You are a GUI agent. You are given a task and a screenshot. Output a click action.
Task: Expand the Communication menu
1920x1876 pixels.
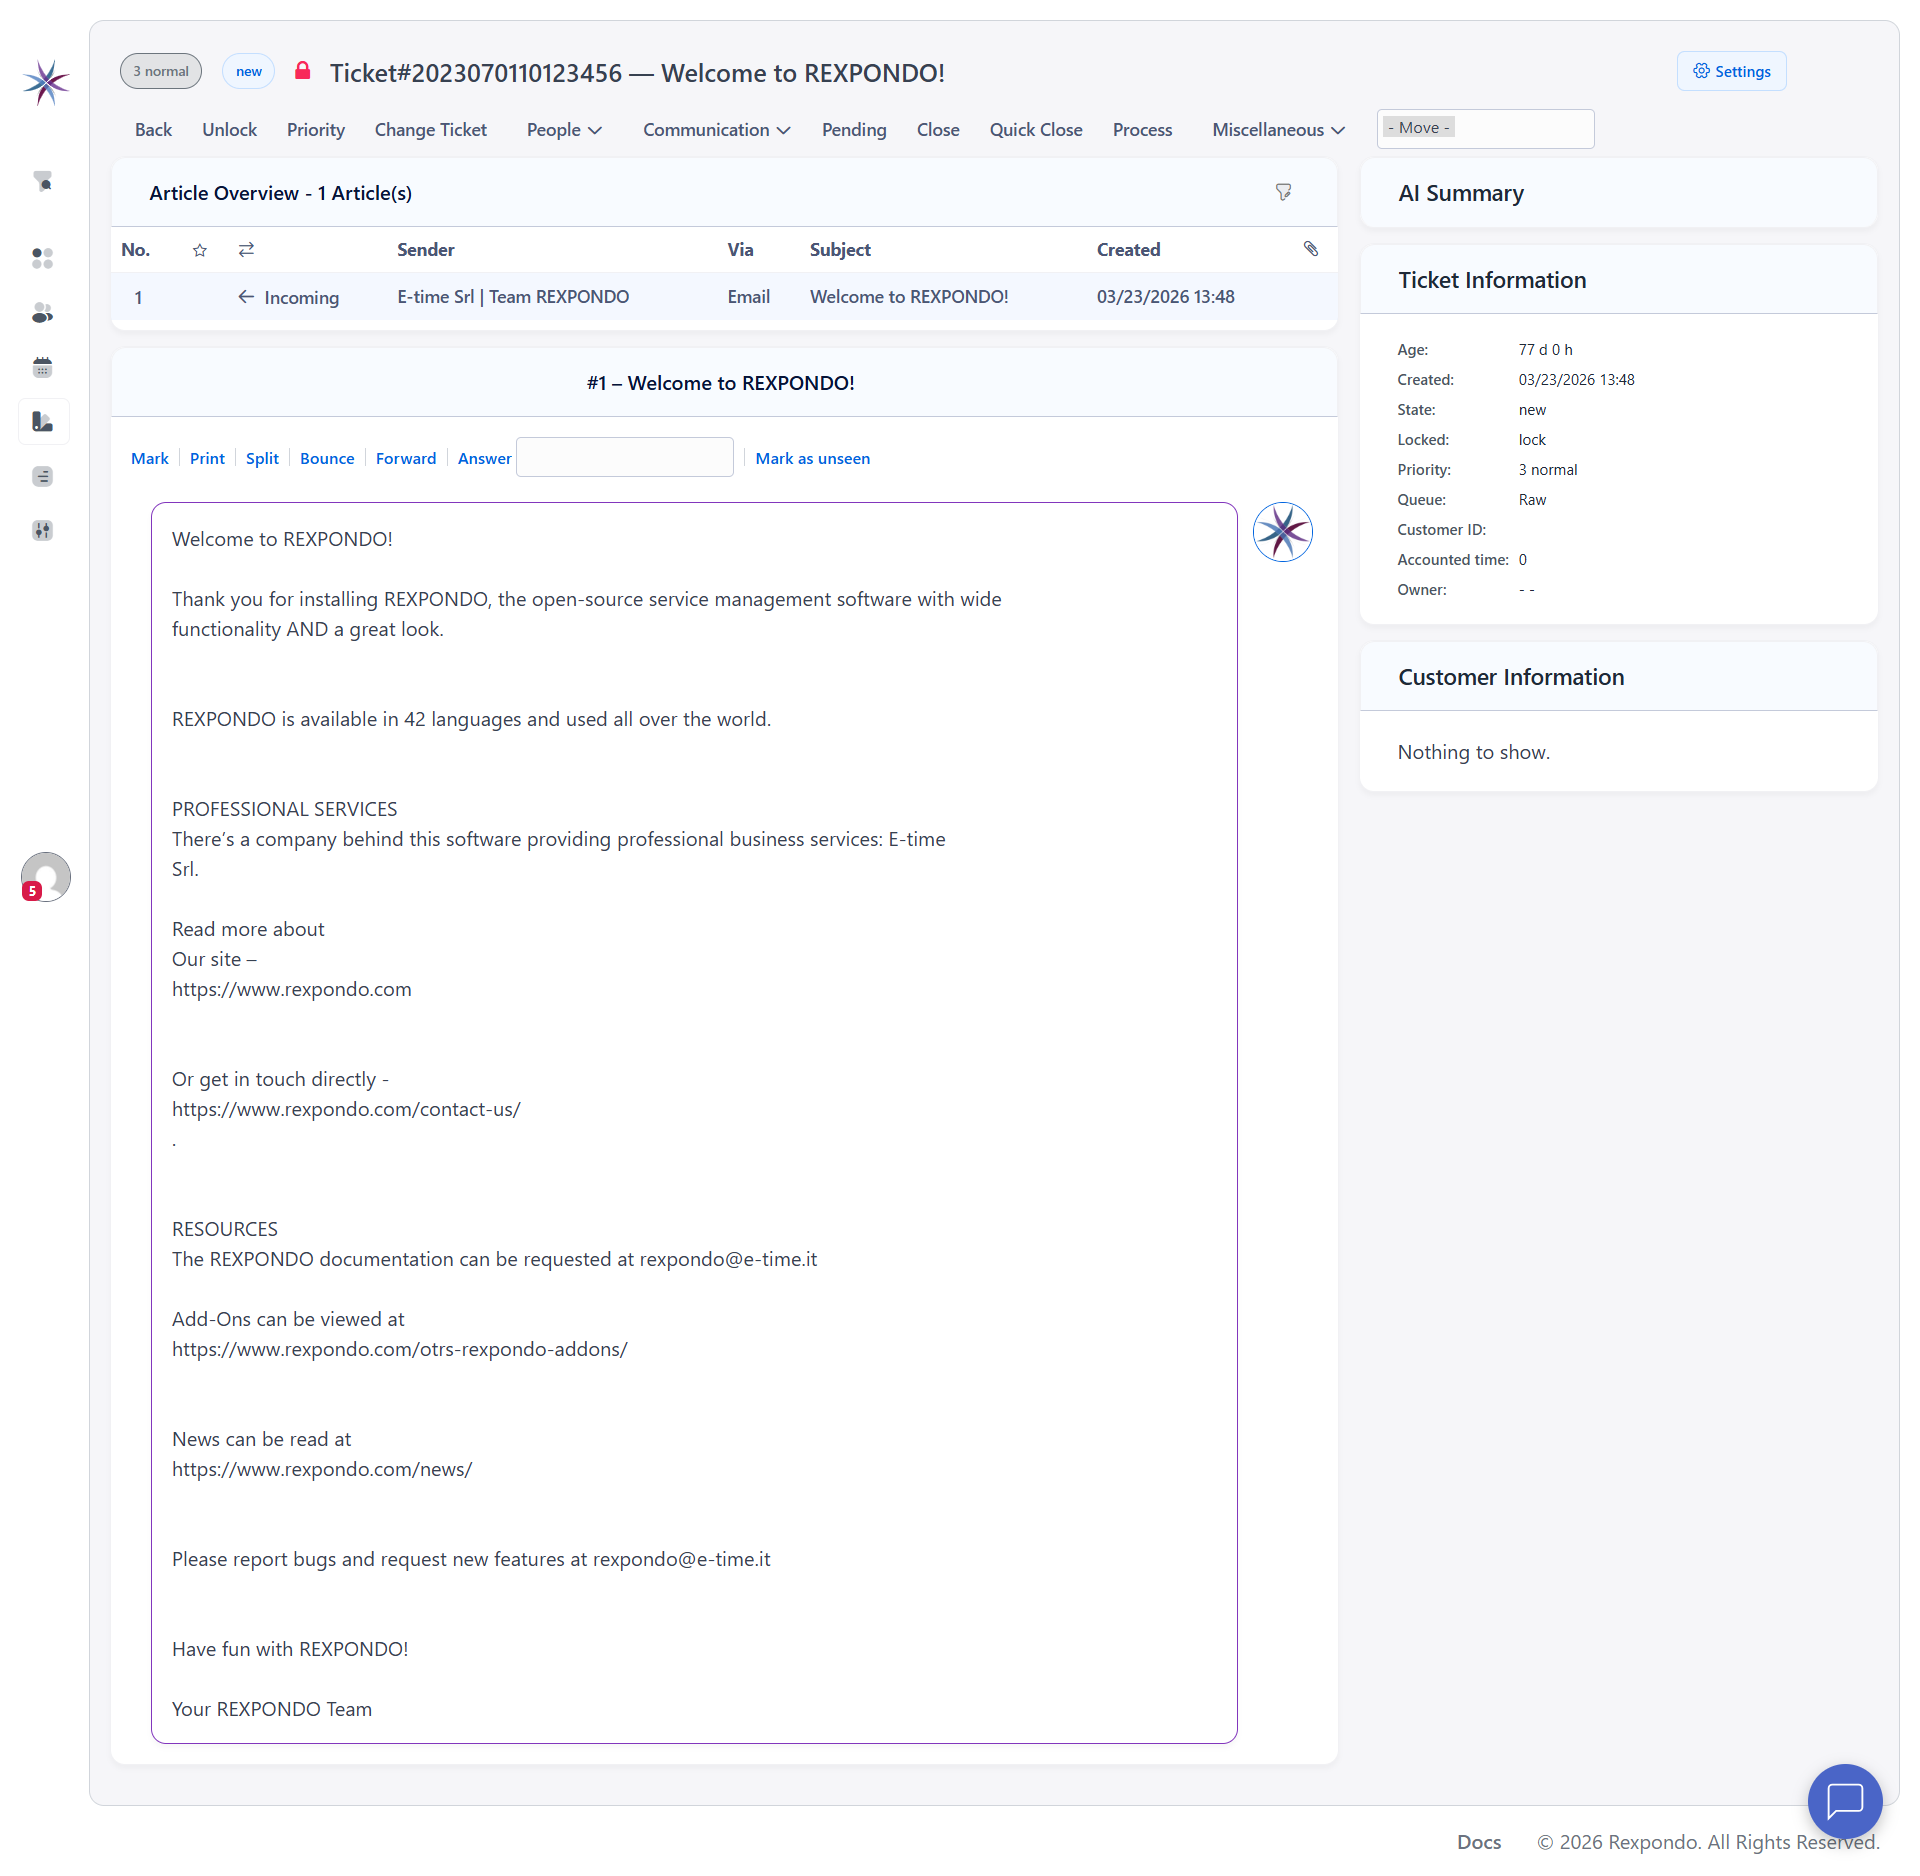pyautogui.click(x=717, y=130)
